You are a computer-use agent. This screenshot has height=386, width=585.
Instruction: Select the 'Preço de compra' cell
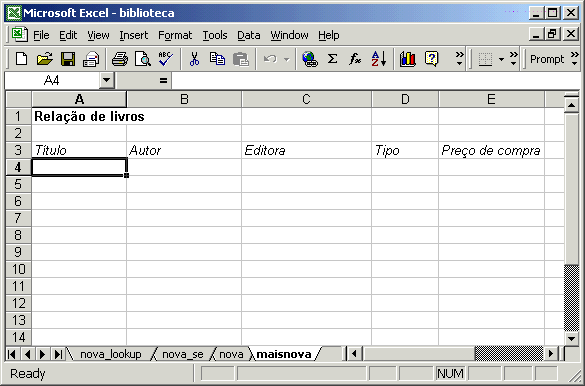[491, 150]
